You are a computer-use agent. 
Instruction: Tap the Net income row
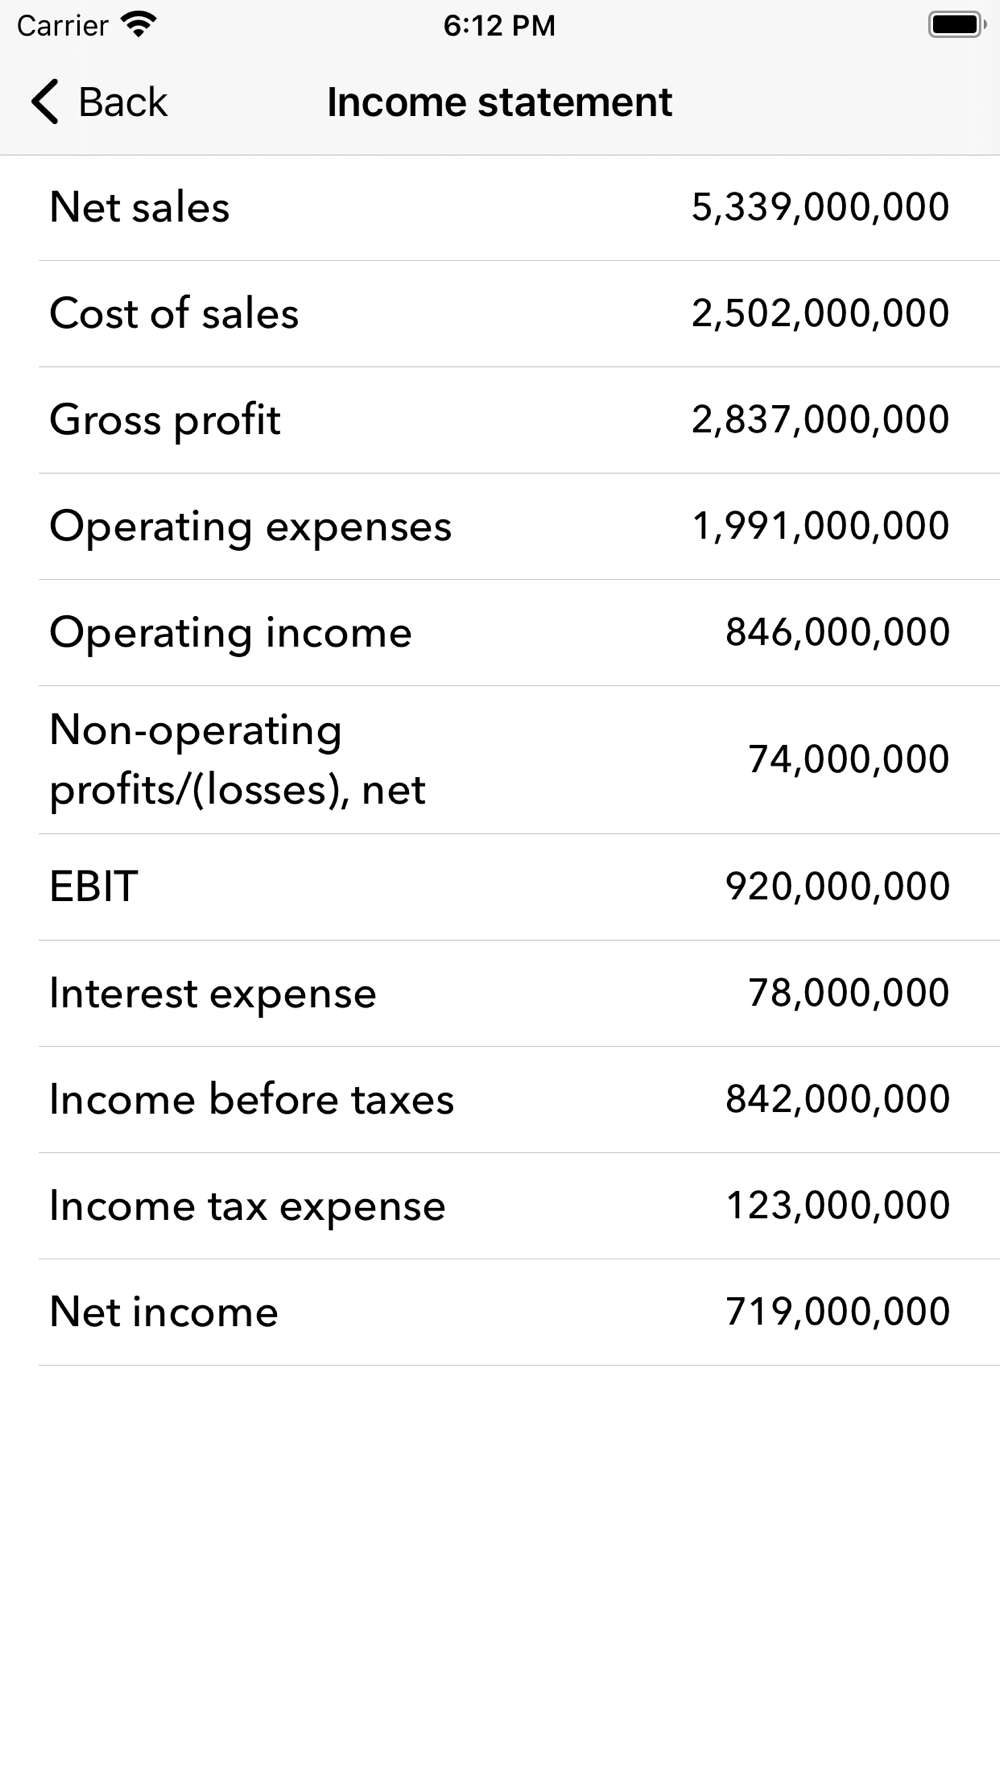point(500,1312)
